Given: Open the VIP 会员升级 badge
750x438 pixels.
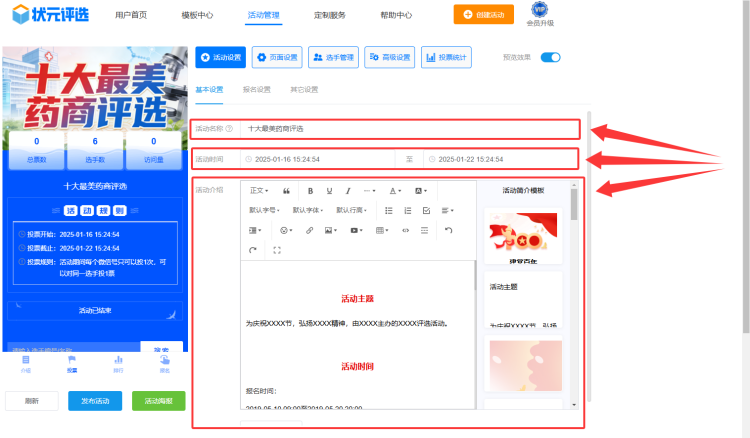Looking at the screenshot, I should click(x=540, y=14).
